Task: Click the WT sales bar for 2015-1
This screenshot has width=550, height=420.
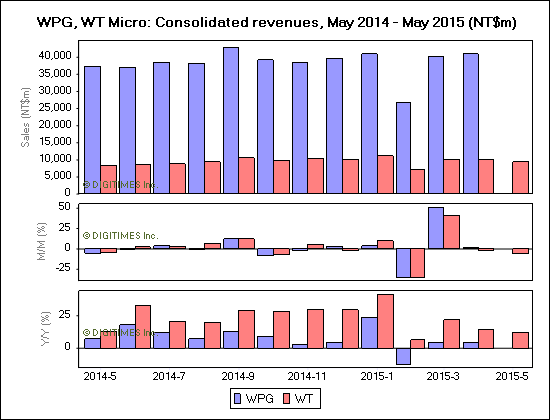Action: tap(385, 174)
